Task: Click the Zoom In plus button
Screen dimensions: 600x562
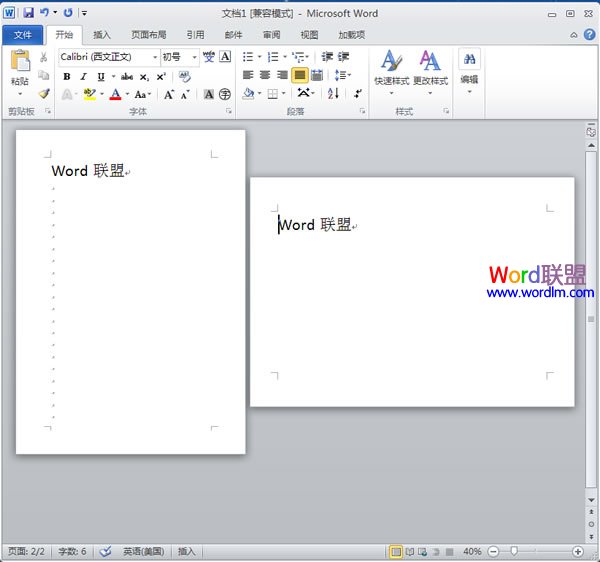Action: pos(578,551)
